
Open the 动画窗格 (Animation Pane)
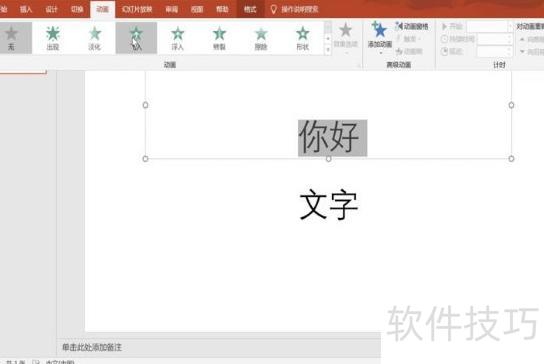pos(411,26)
